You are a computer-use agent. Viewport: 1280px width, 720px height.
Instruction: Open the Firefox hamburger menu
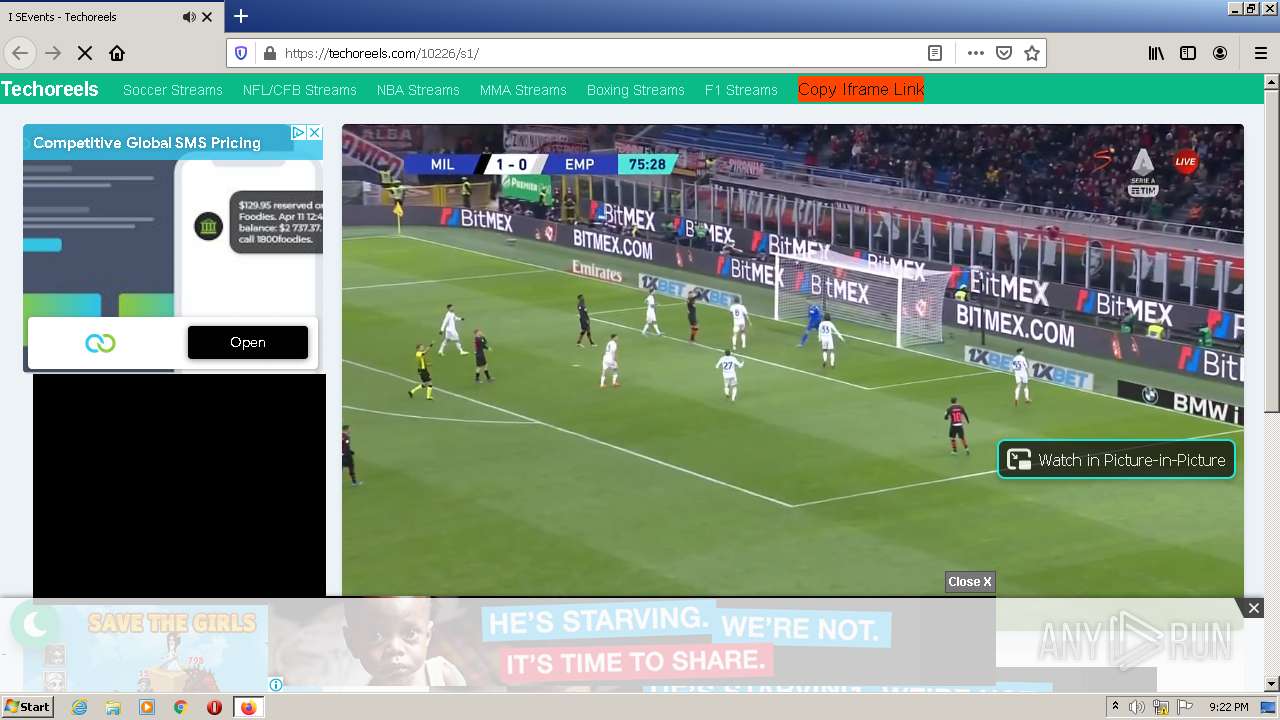pos(1260,53)
